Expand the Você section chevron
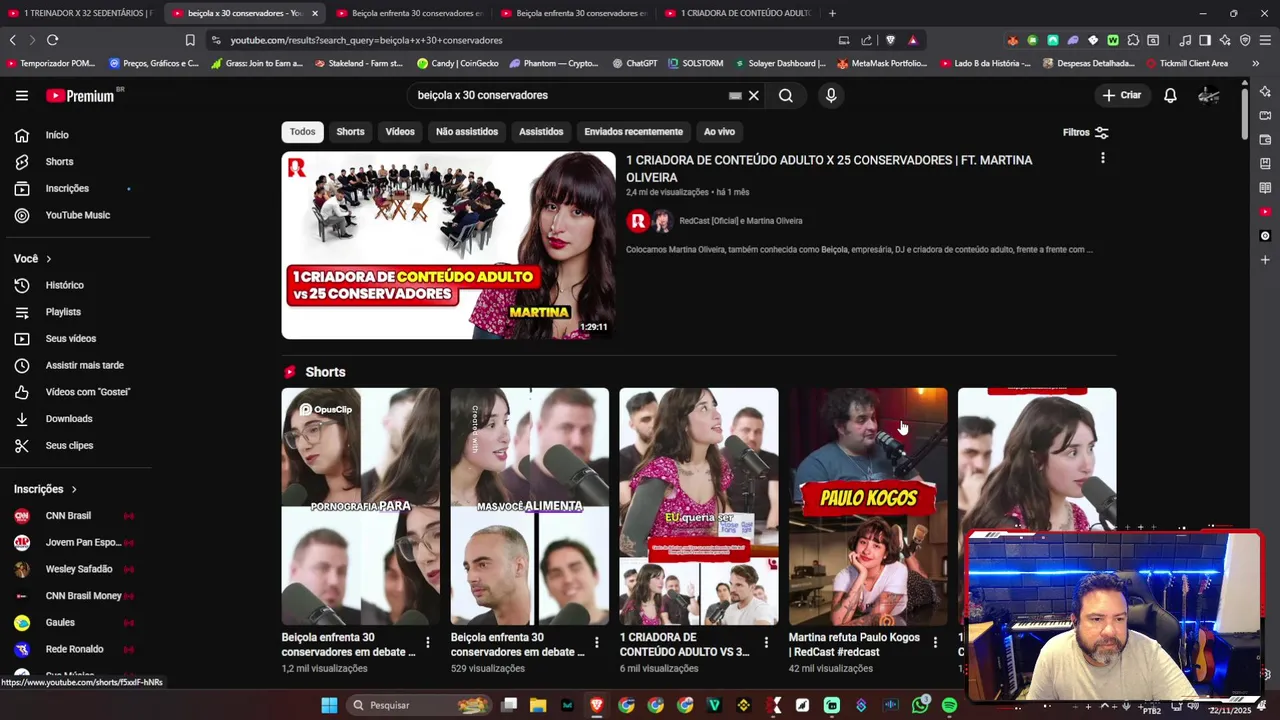This screenshot has height=720, width=1280. [48, 259]
